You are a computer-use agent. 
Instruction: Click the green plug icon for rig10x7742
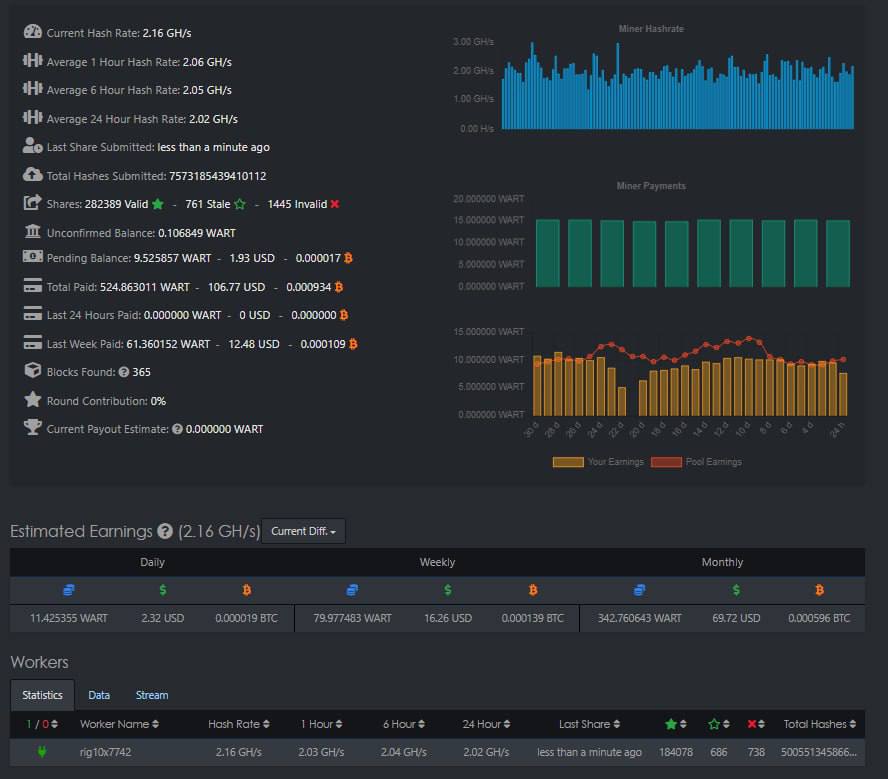[x=42, y=752]
